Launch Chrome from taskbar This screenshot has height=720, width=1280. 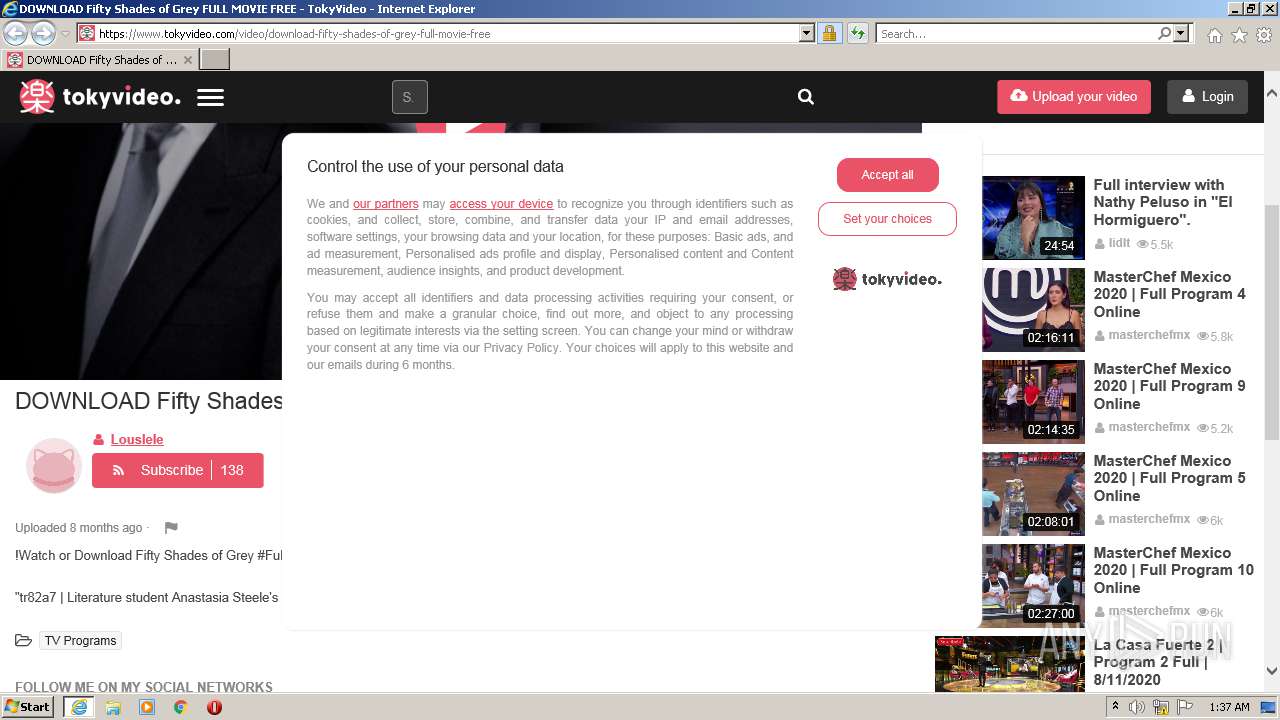(180, 707)
